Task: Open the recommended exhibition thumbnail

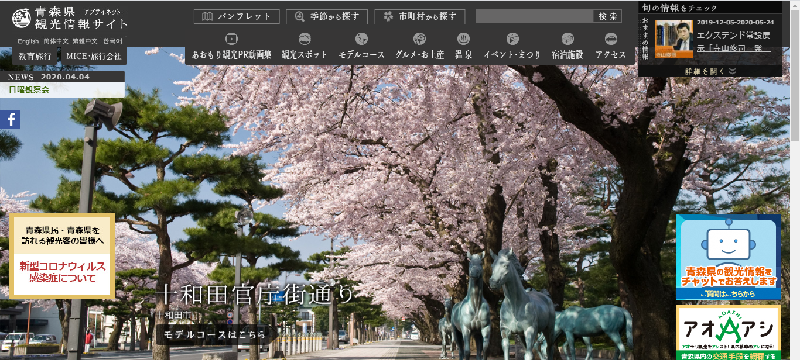Action: click(673, 38)
